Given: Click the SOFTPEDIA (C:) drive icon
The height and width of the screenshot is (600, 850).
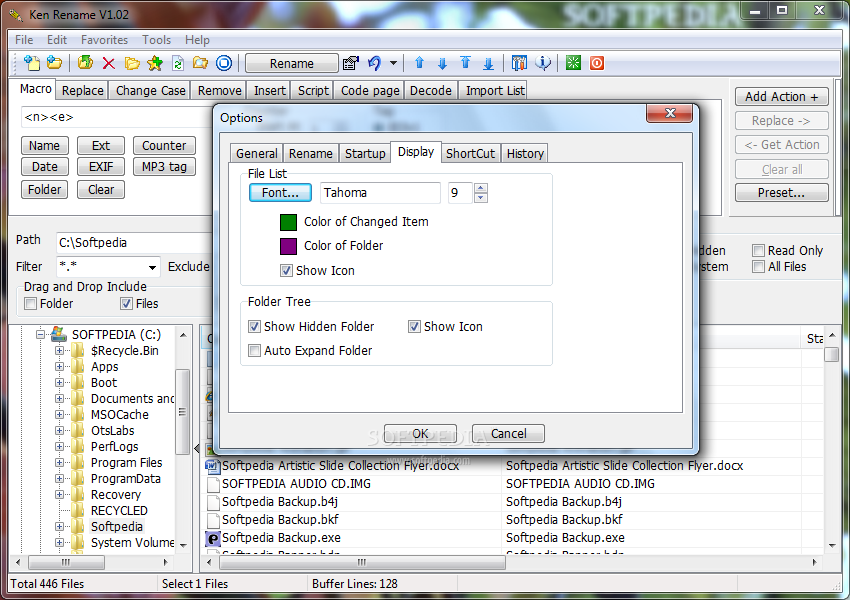Looking at the screenshot, I should (x=58, y=334).
